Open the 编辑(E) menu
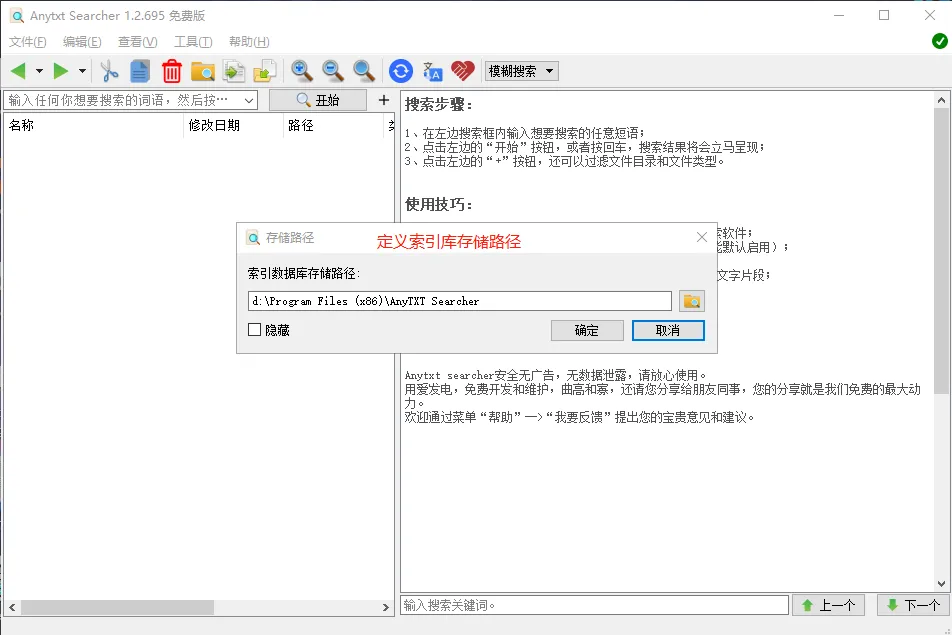The width and height of the screenshot is (952, 635). tap(82, 42)
